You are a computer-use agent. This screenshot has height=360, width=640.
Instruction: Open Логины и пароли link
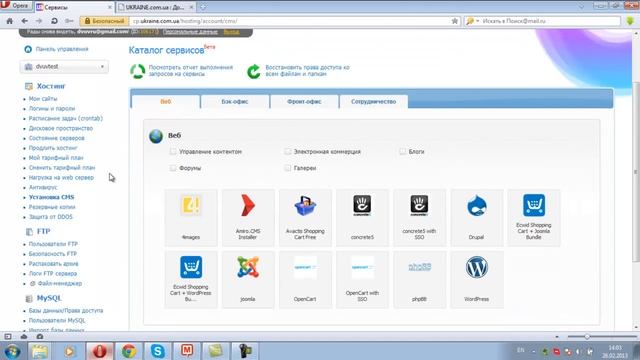click(x=52, y=109)
